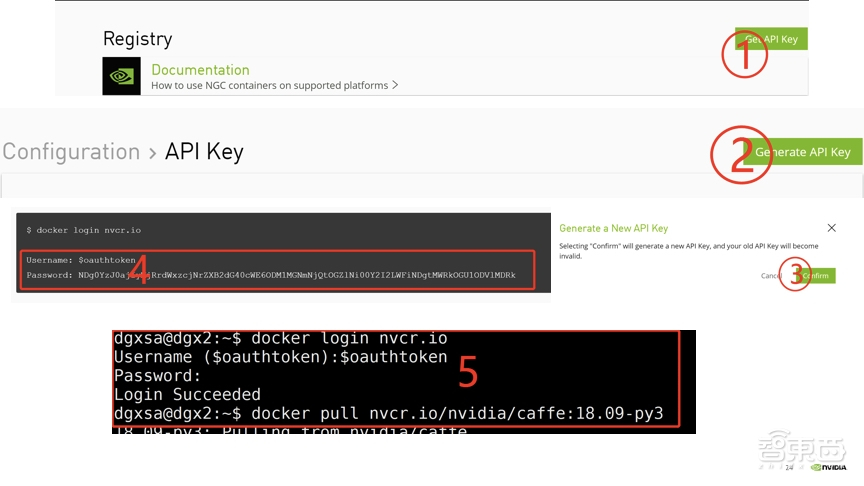
Task: Select the API Key breadcrumb item
Action: click(204, 152)
